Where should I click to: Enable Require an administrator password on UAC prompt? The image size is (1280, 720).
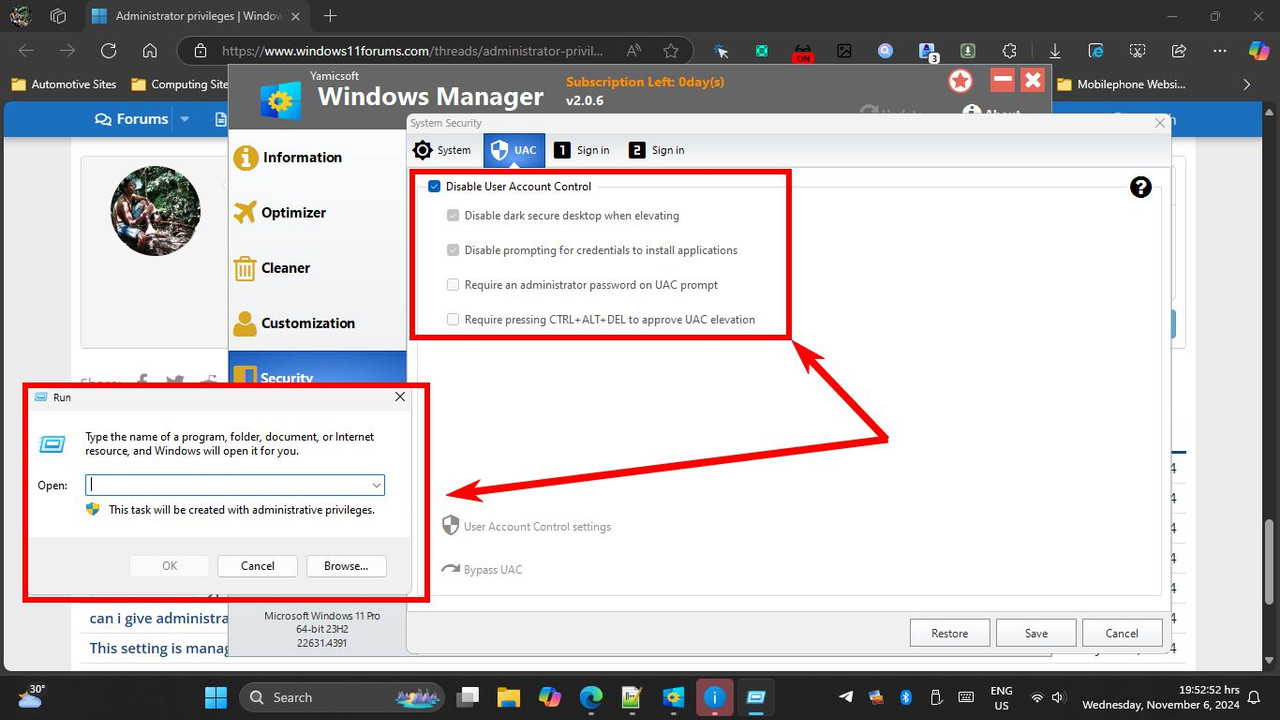click(x=453, y=284)
